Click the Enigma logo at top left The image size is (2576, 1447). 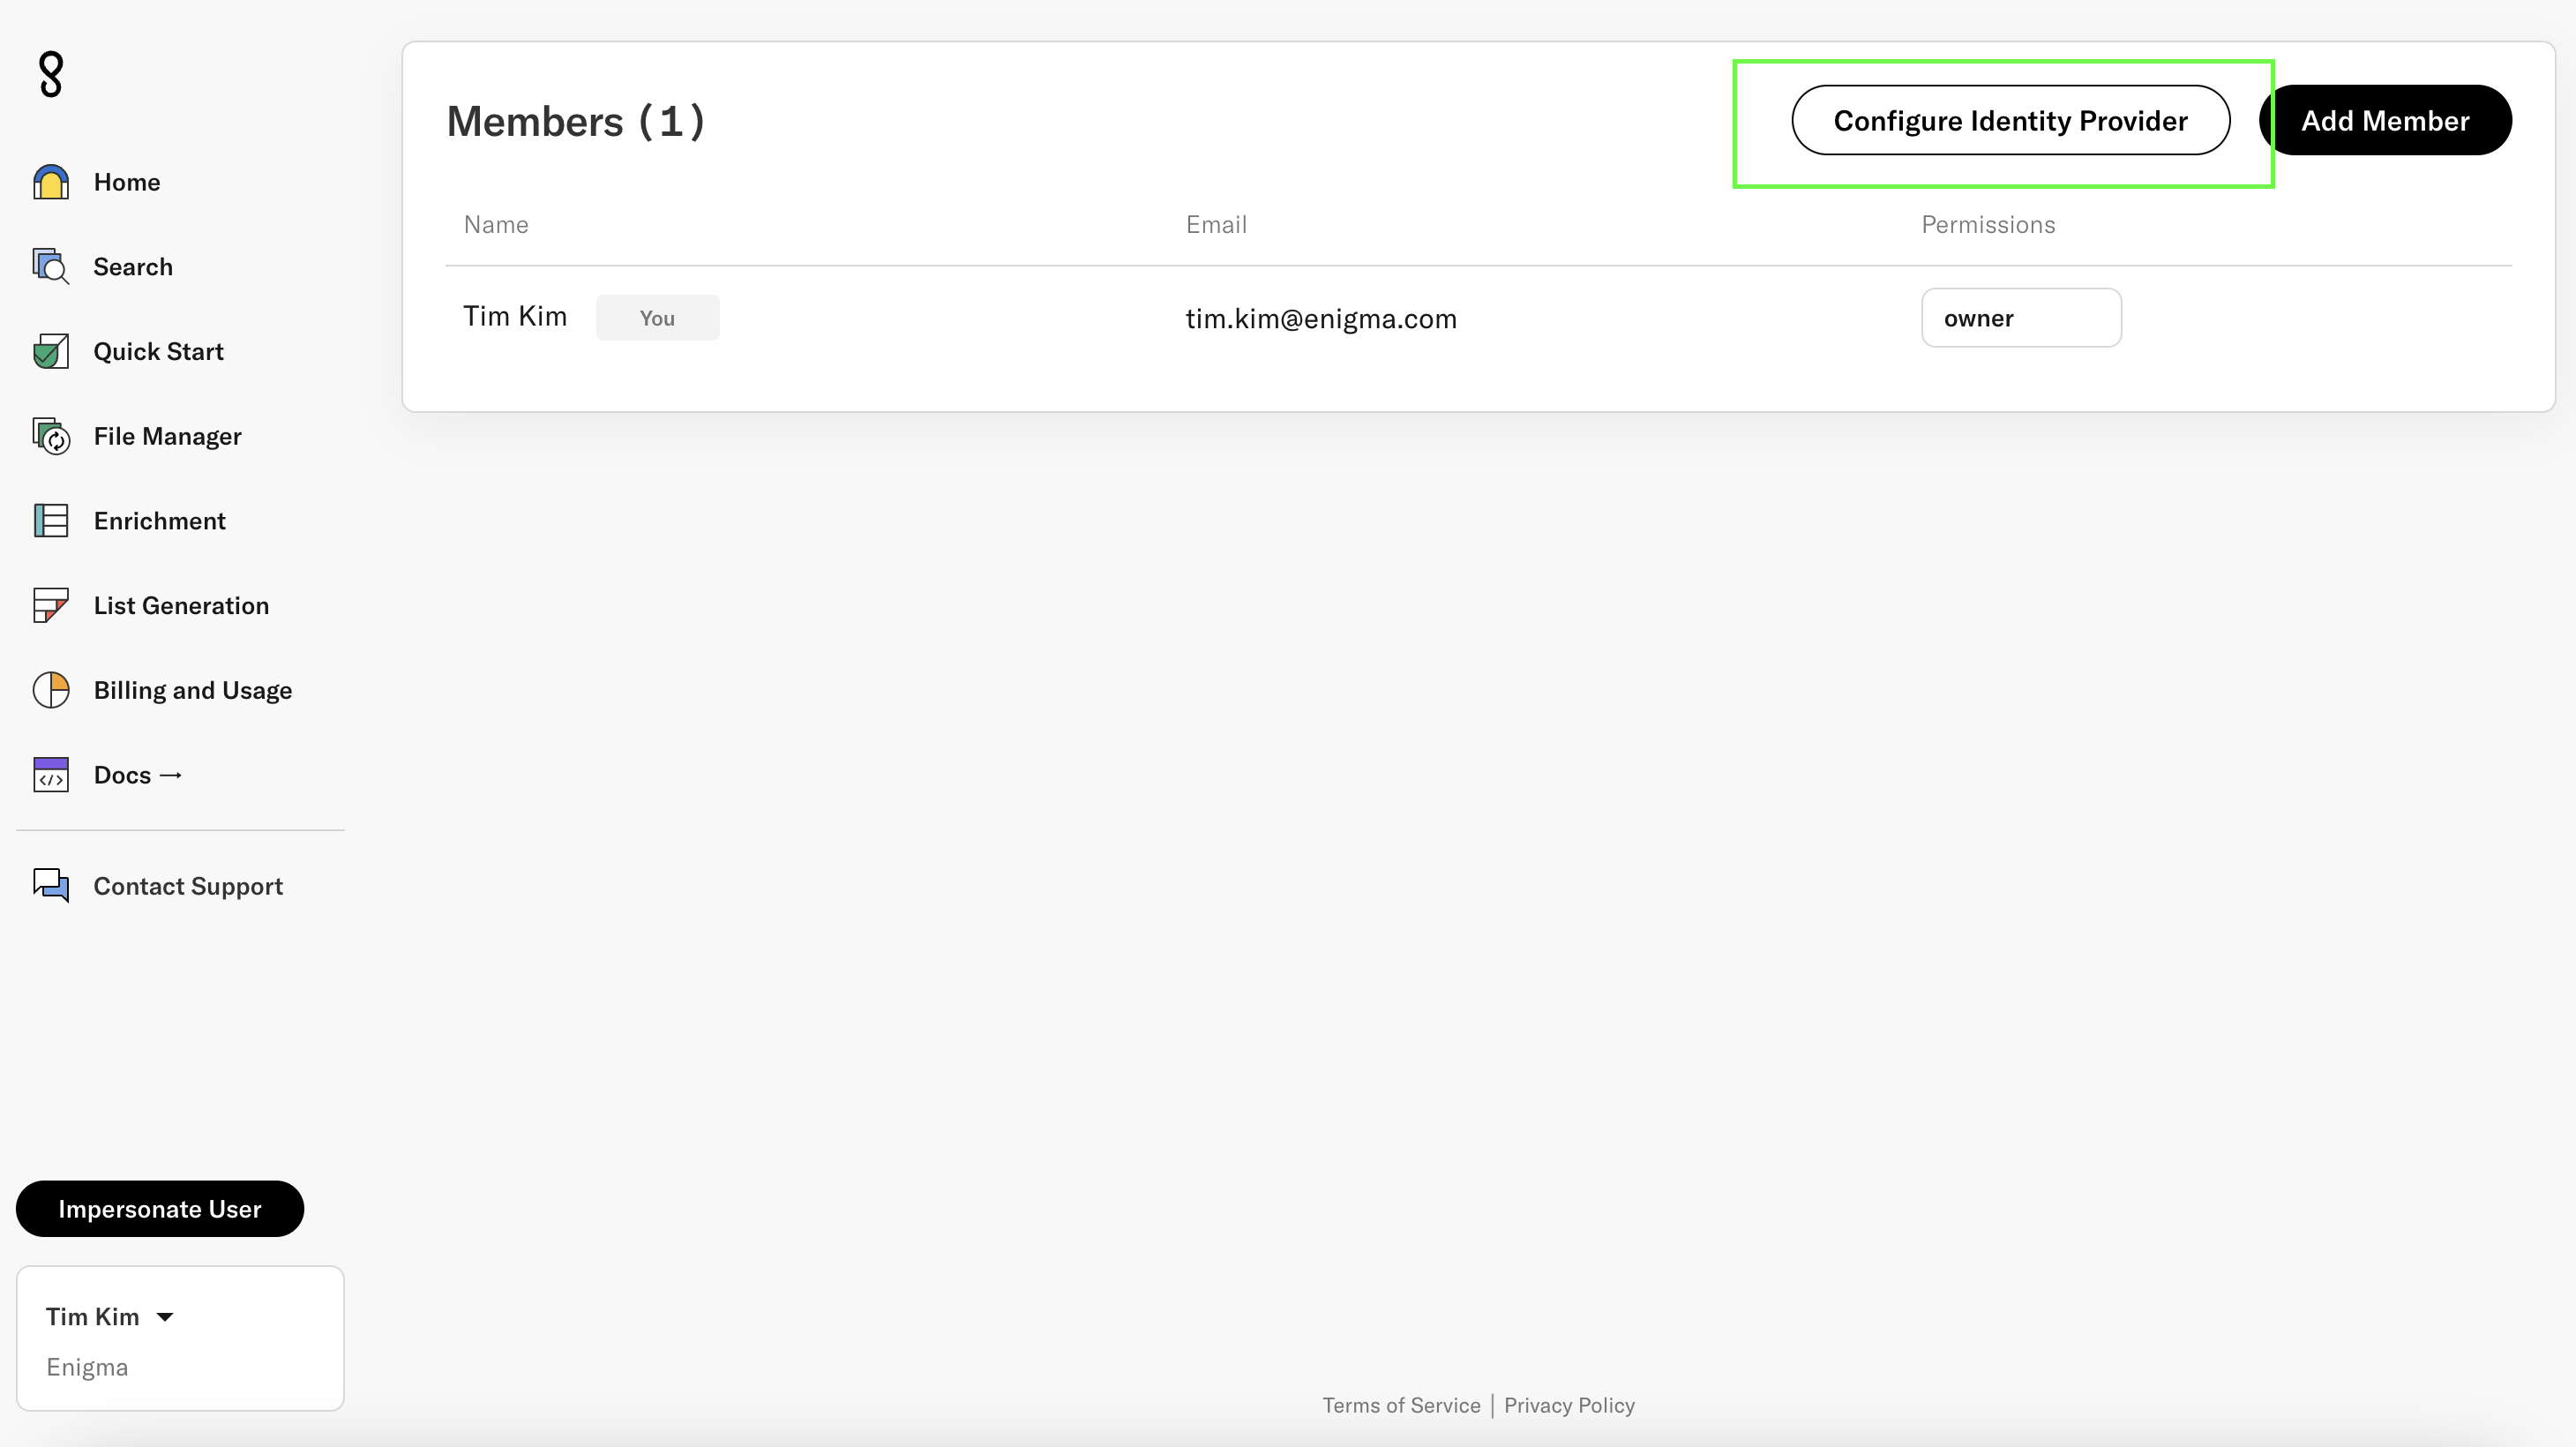tap(51, 73)
